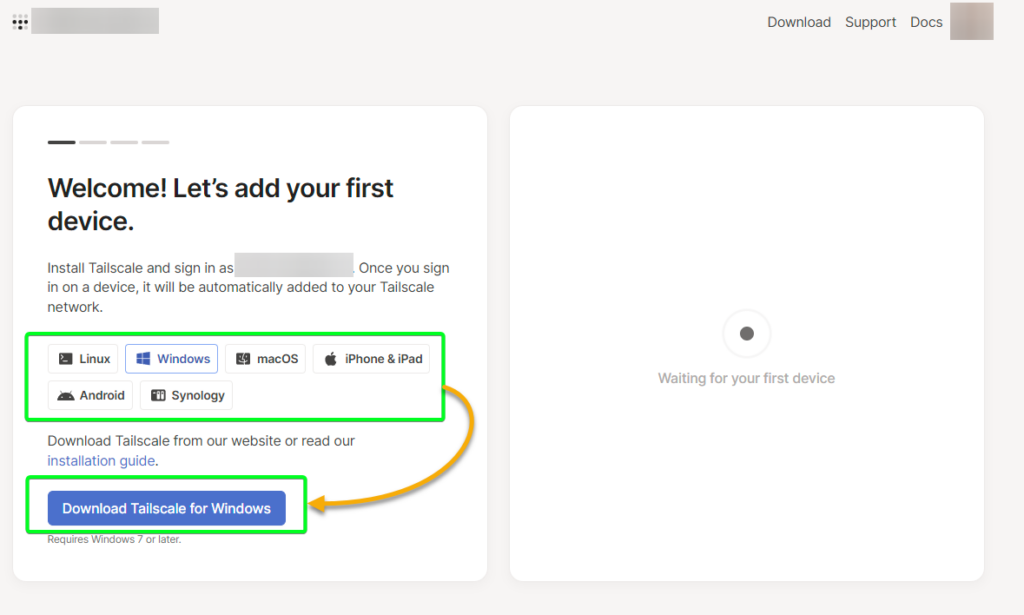This screenshot has width=1024, height=615.
Task: Select the Synology platform option
Action: point(186,395)
